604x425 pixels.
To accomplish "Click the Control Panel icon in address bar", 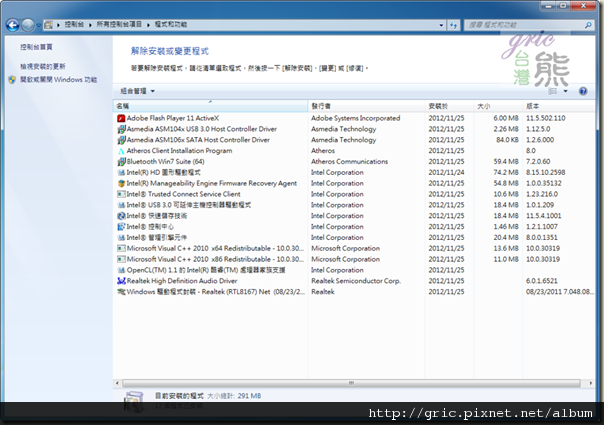I will 49,25.
